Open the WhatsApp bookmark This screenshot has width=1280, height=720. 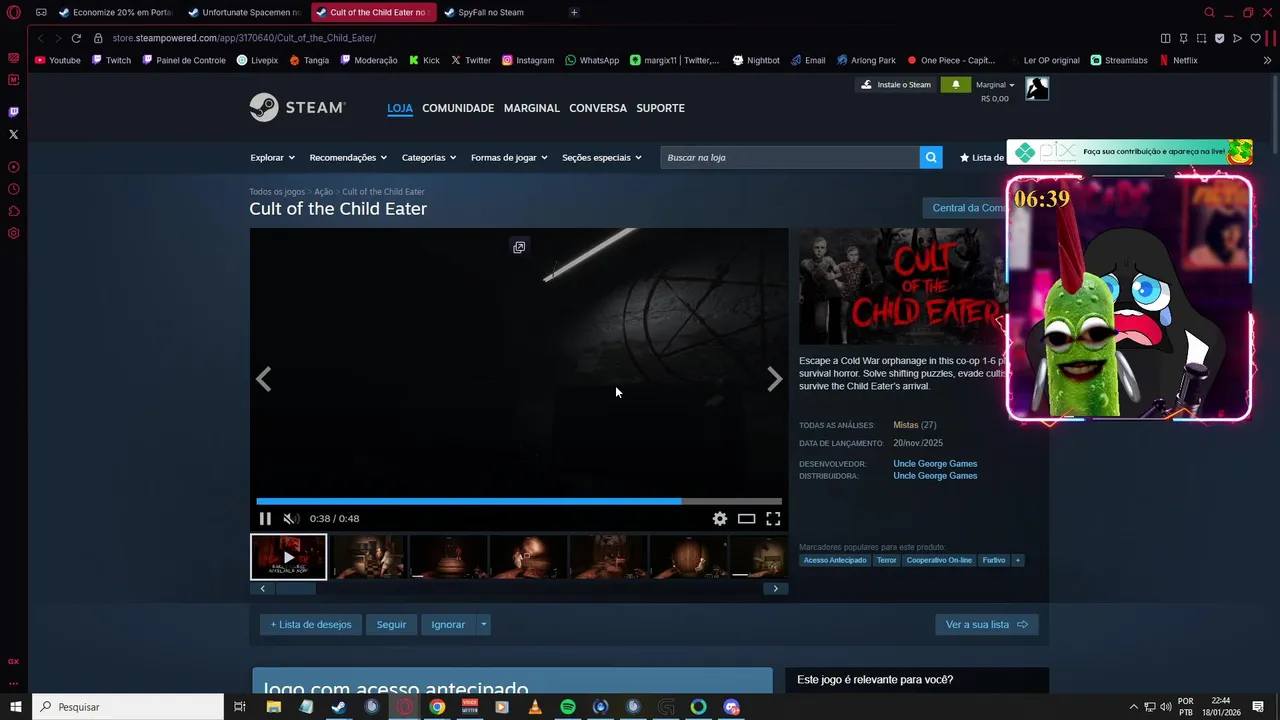[x=592, y=60]
